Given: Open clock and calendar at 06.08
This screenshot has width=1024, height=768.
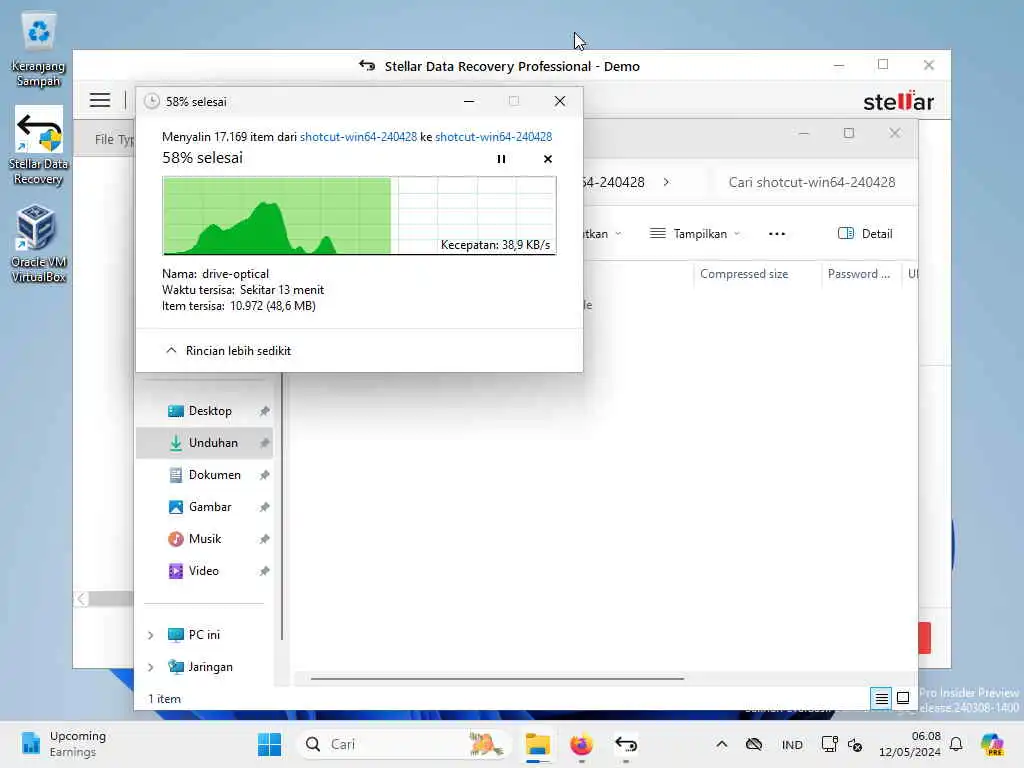Looking at the screenshot, I should click(910, 744).
